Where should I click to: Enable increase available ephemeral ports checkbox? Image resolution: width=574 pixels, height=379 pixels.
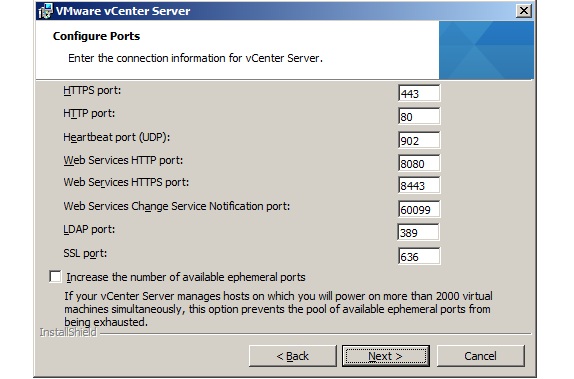(55, 276)
